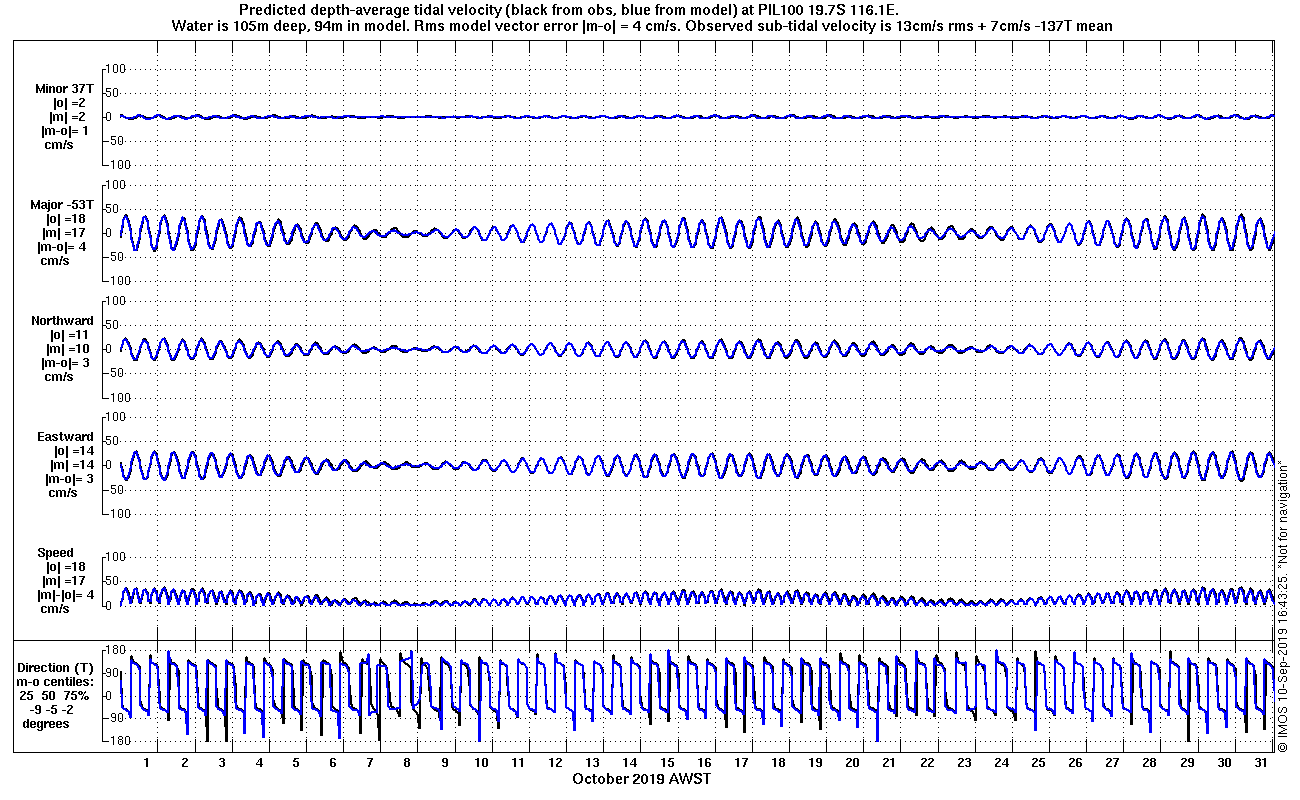This screenshot has width=1300, height=800.
Task: Click the day "1" x-axis tick label
Action: pyautogui.click(x=147, y=762)
